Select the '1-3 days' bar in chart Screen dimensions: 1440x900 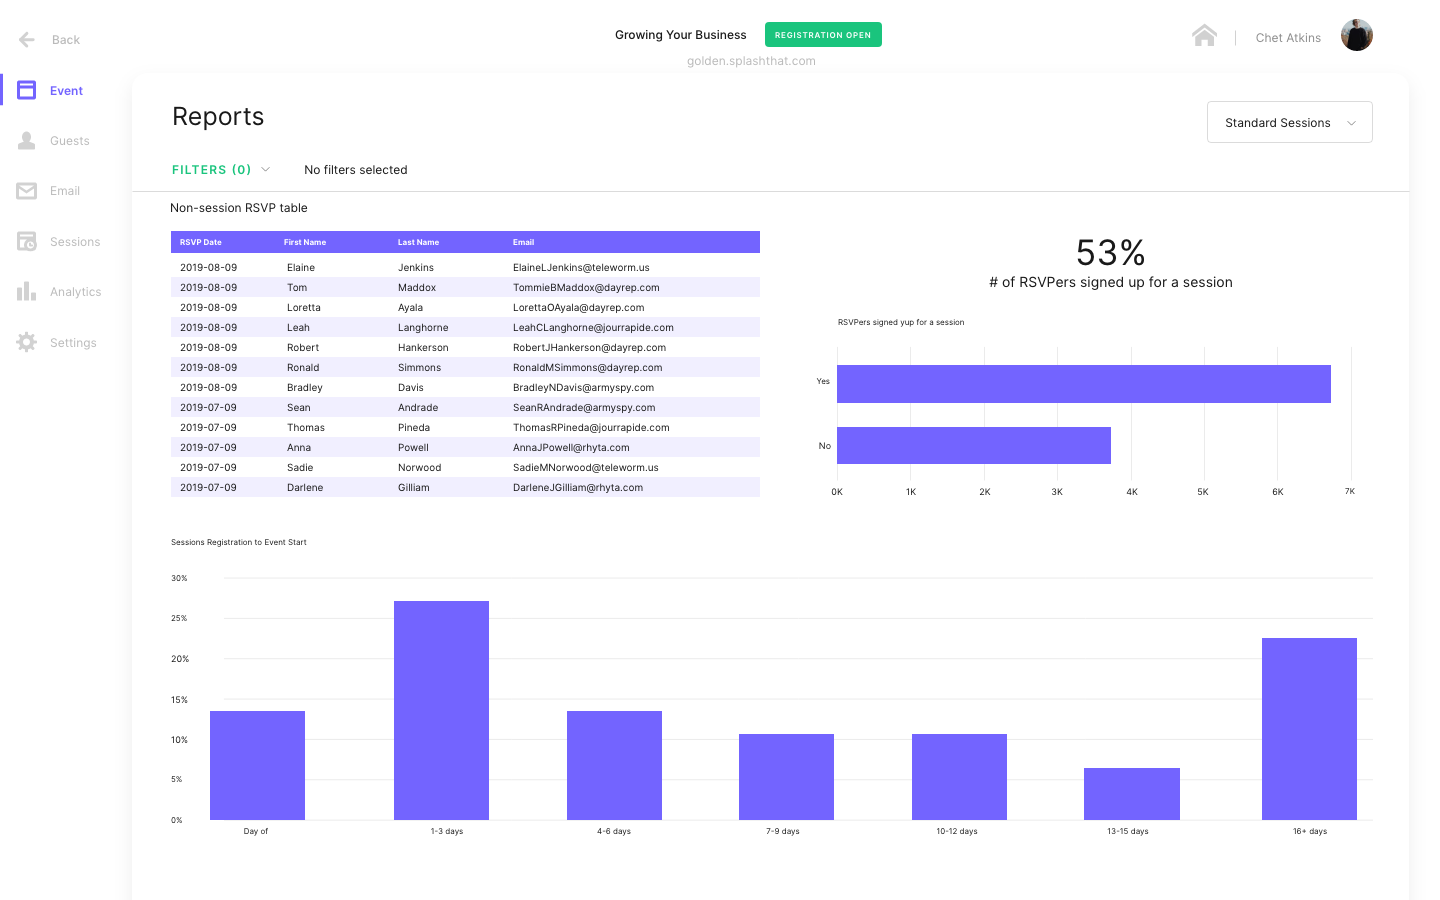pos(441,710)
